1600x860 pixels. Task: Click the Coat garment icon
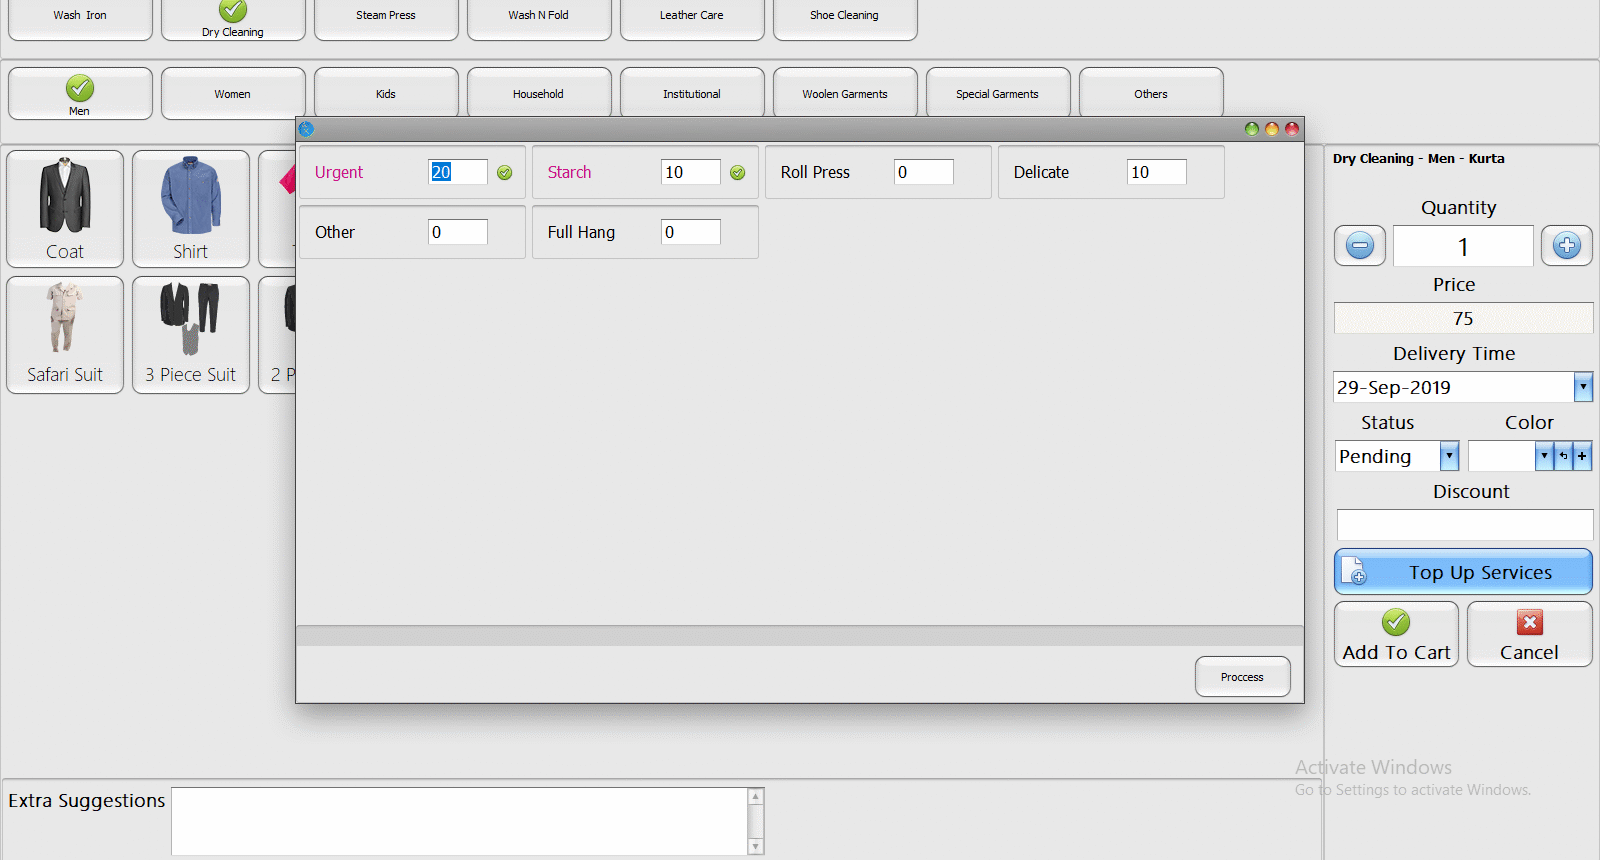click(65, 208)
